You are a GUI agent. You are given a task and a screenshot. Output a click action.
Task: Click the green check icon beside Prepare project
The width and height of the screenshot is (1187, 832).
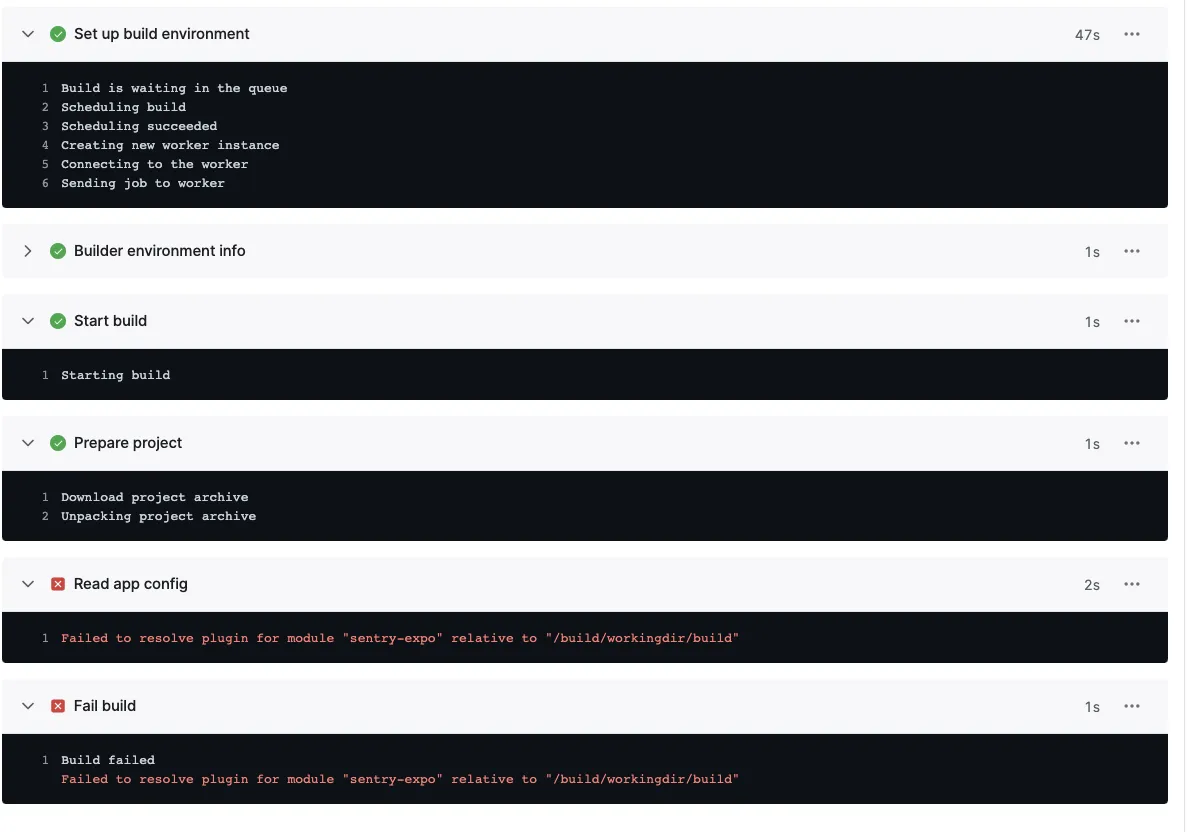coord(58,443)
